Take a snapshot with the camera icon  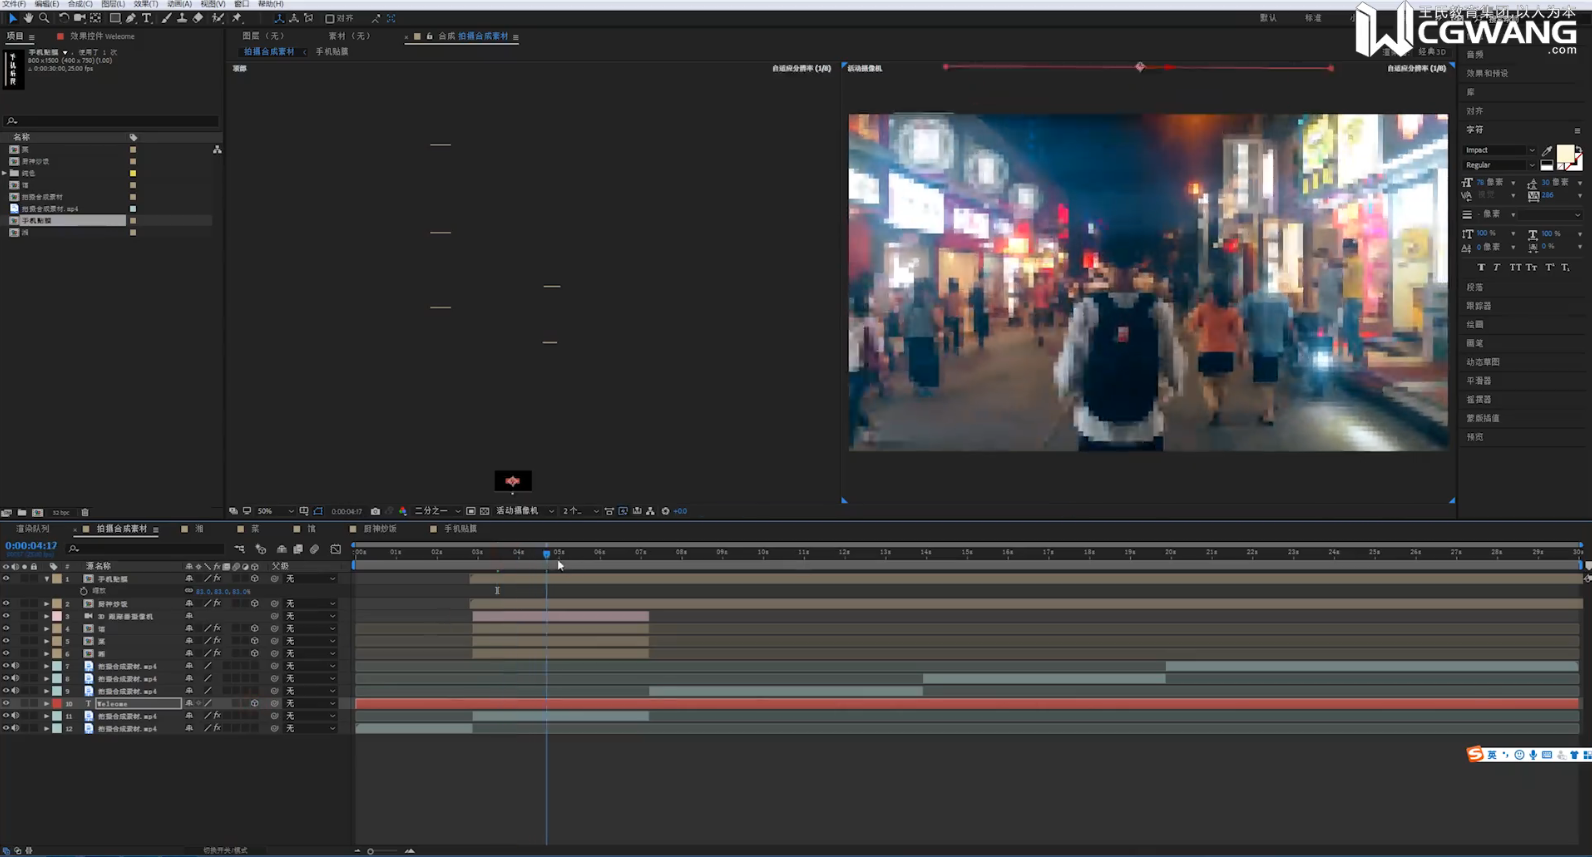pyautogui.click(x=375, y=511)
